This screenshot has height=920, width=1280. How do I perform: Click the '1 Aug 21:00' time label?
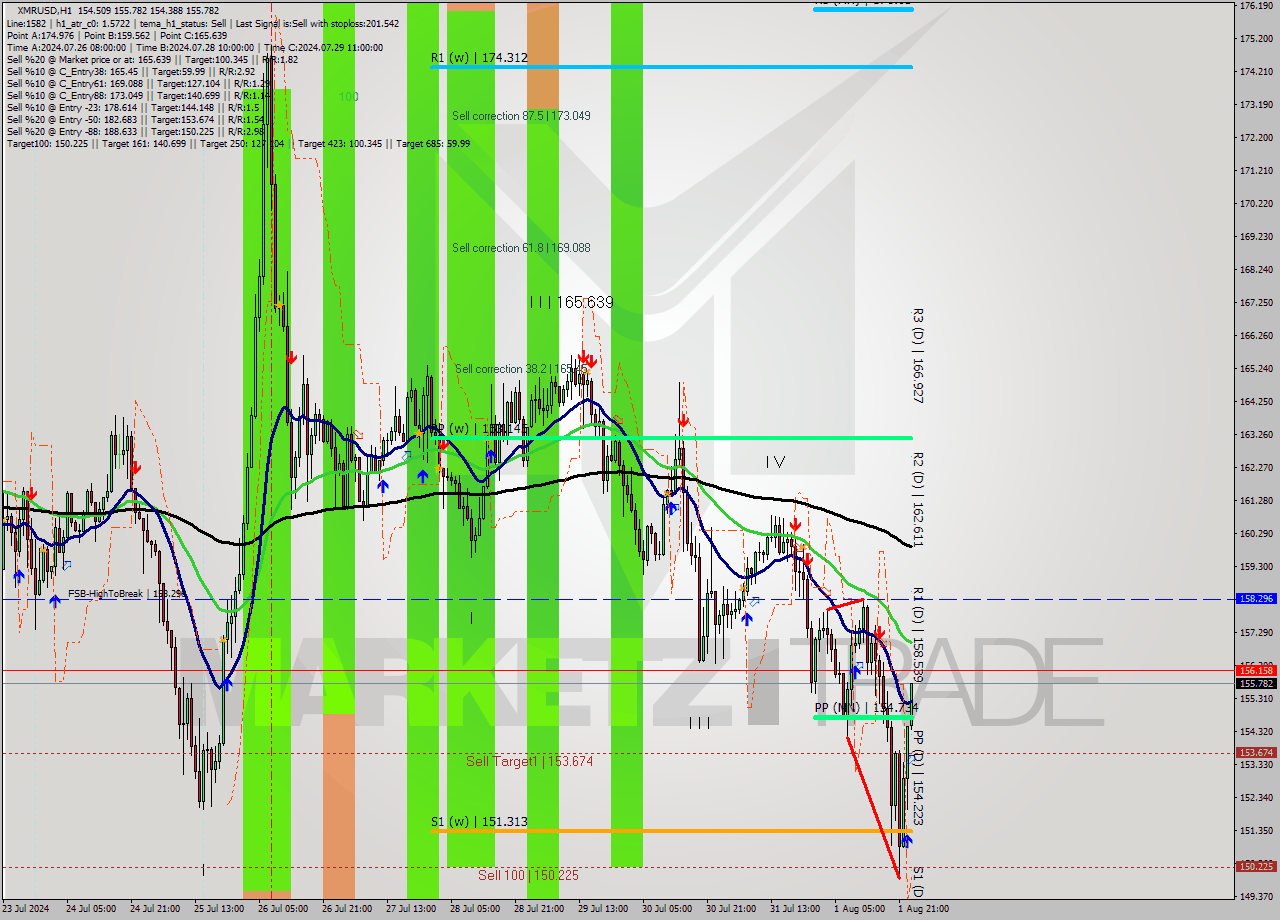pos(923,909)
